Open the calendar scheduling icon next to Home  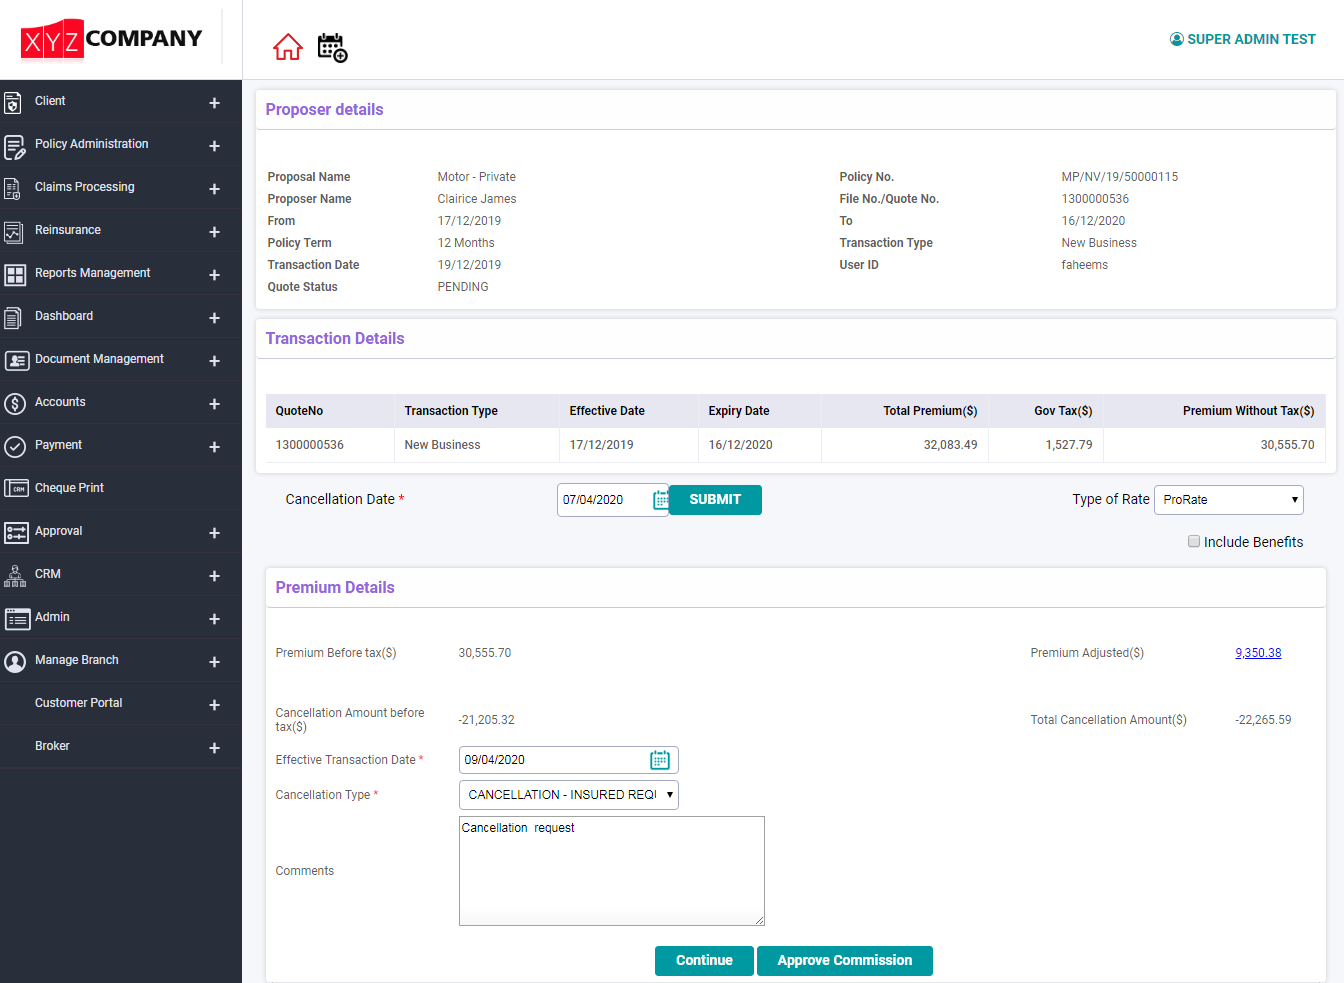[x=332, y=47]
